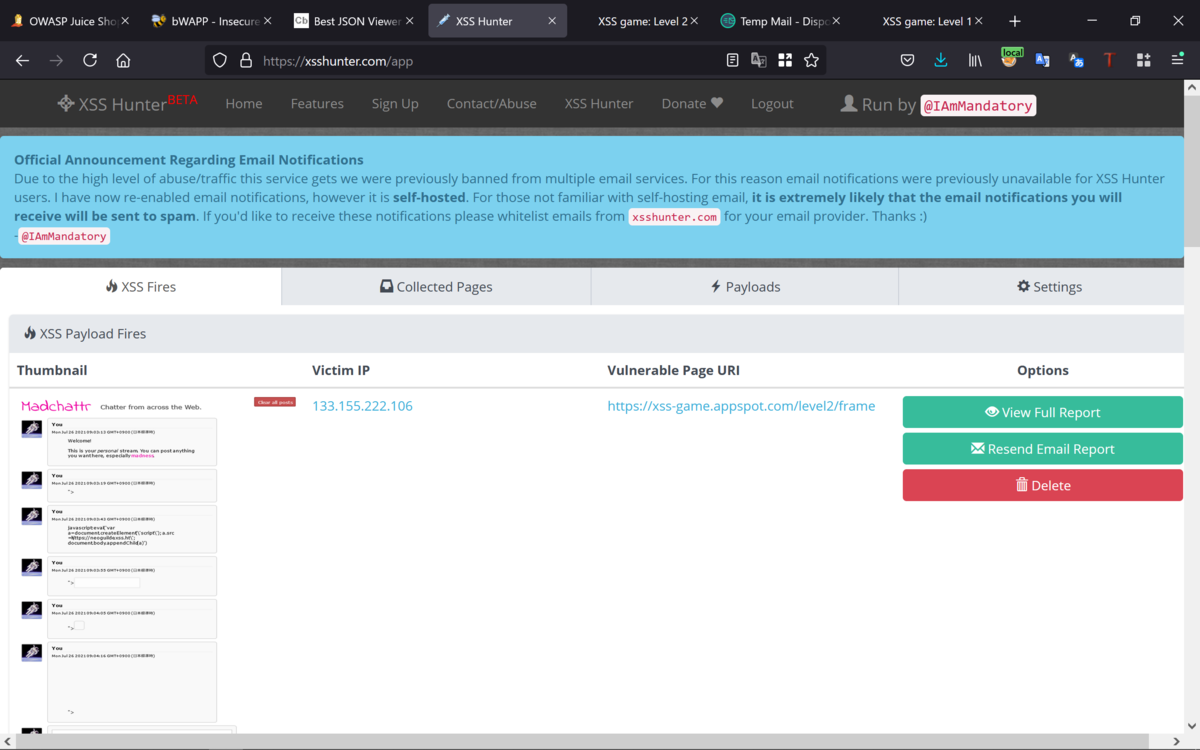Image resolution: width=1200 pixels, height=750 pixels.
Task: Save page to Pocket
Action: pos(907,60)
